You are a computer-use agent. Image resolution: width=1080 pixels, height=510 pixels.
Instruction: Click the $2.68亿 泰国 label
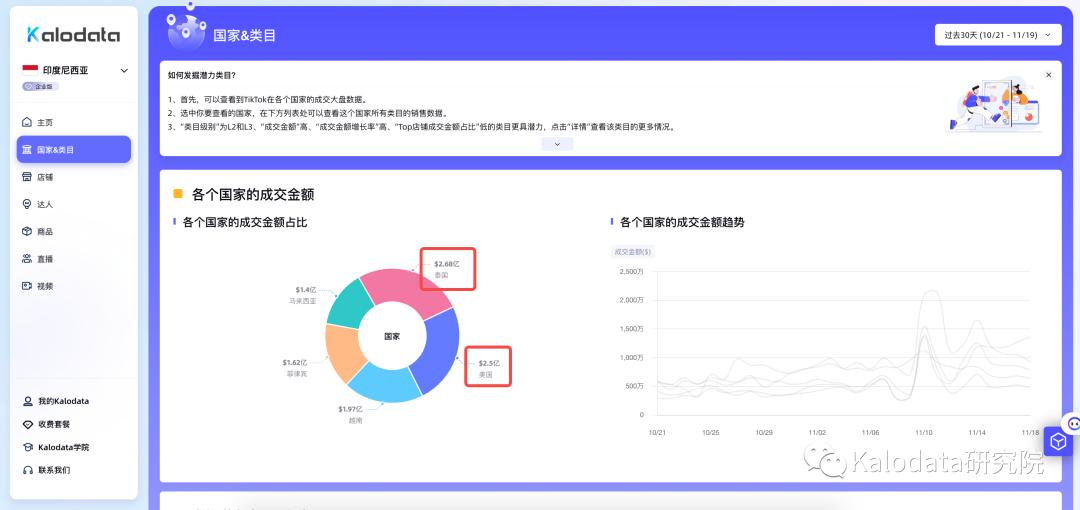pyautogui.click(x=446, y=269)
